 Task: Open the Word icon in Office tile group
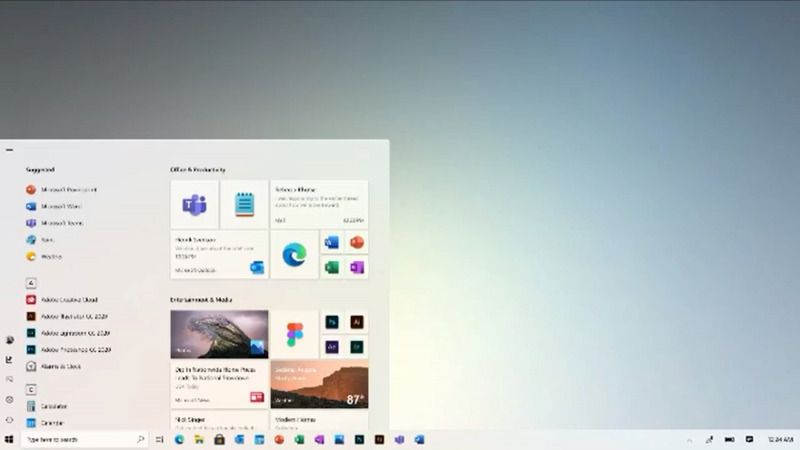pos(331,243)
